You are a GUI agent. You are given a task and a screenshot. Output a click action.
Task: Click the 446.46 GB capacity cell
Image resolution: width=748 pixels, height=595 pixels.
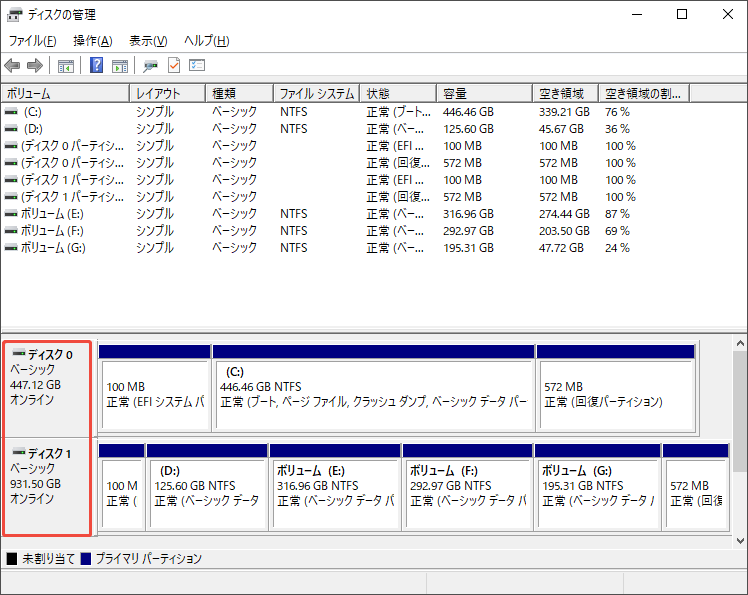pos(468,112)
